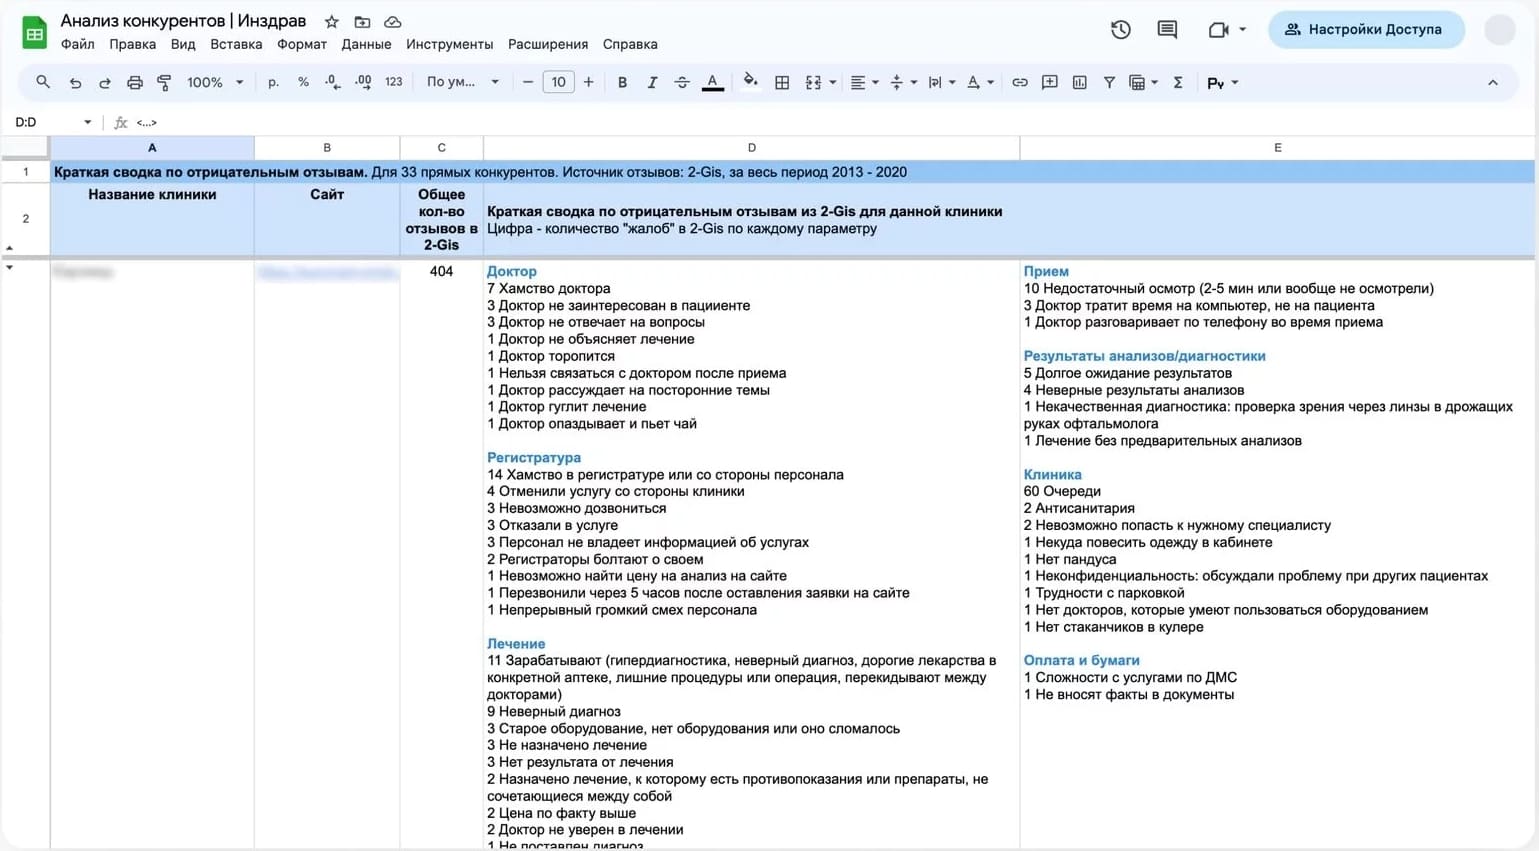Insert a chart
The height and width of the screenshot is (851, 1539).
pos(1079,83)
